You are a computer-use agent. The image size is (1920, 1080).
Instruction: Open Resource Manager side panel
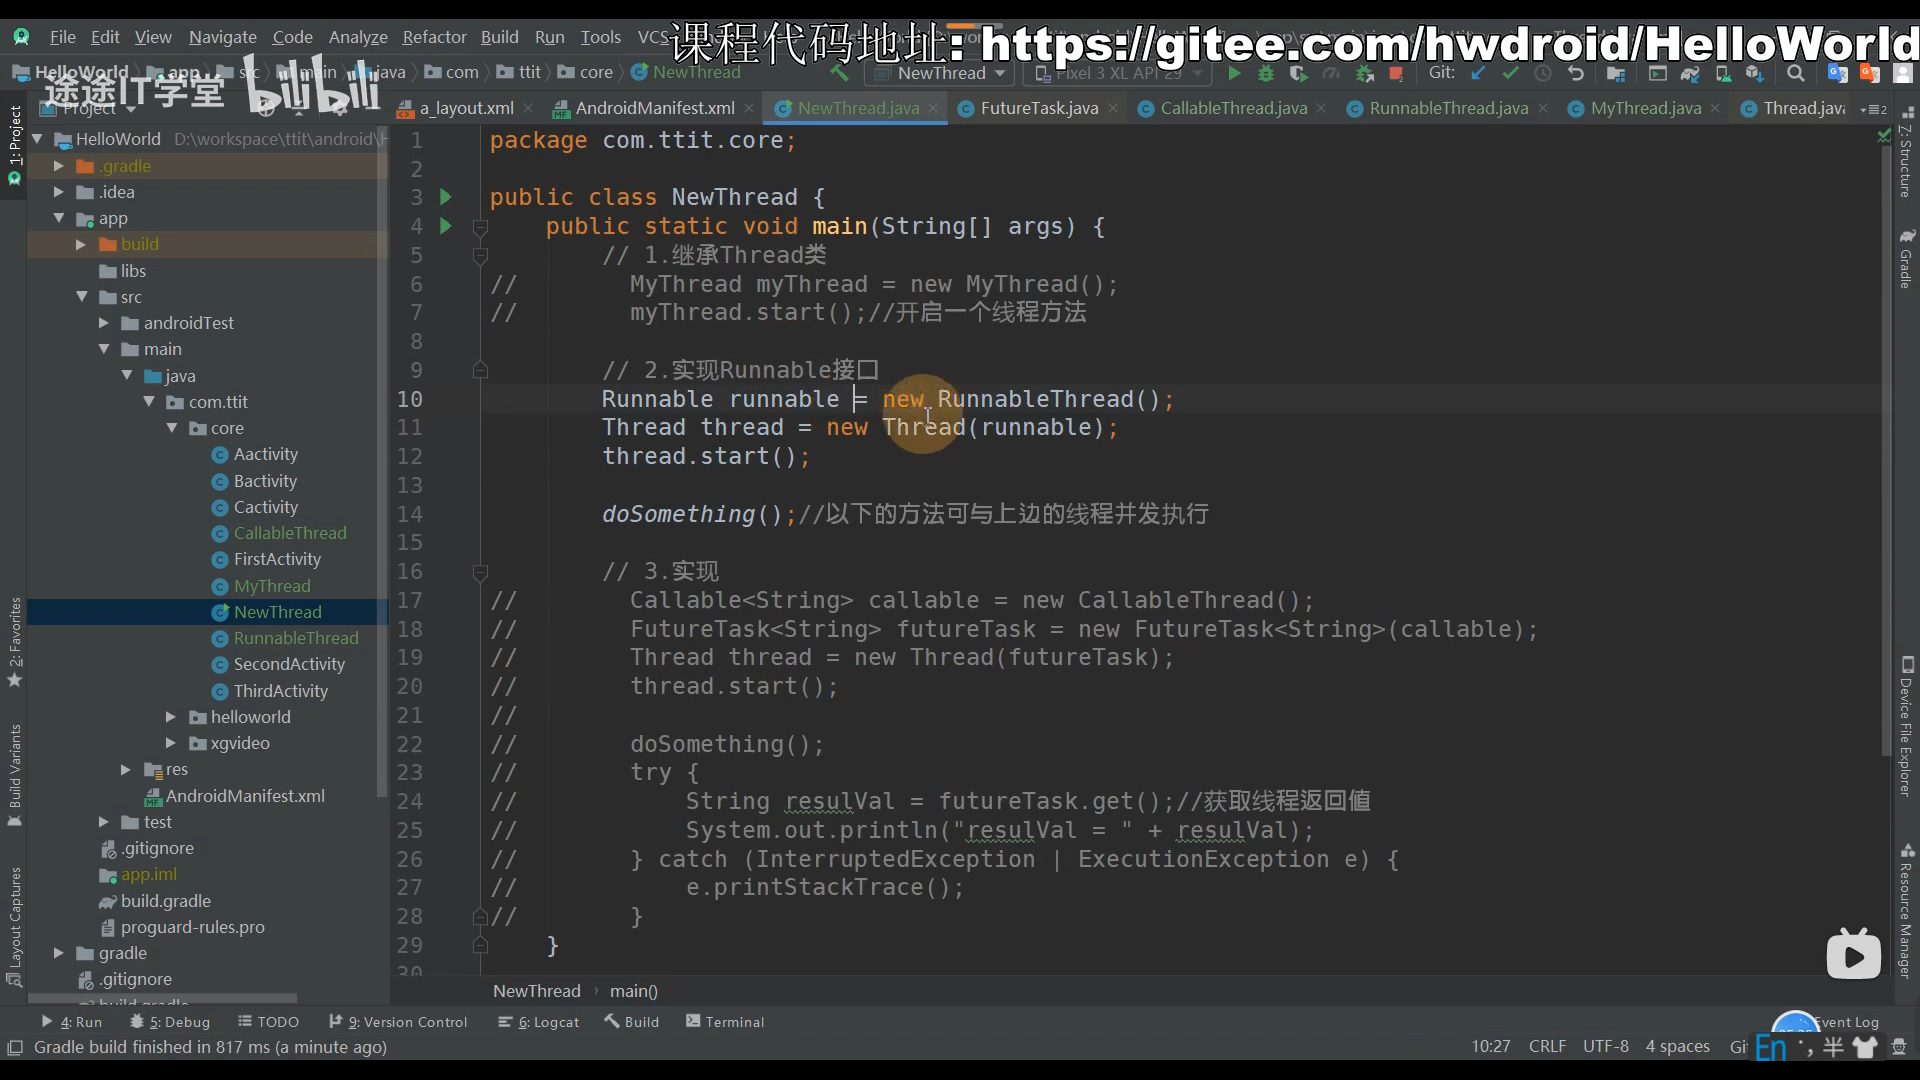[1905, 910]
